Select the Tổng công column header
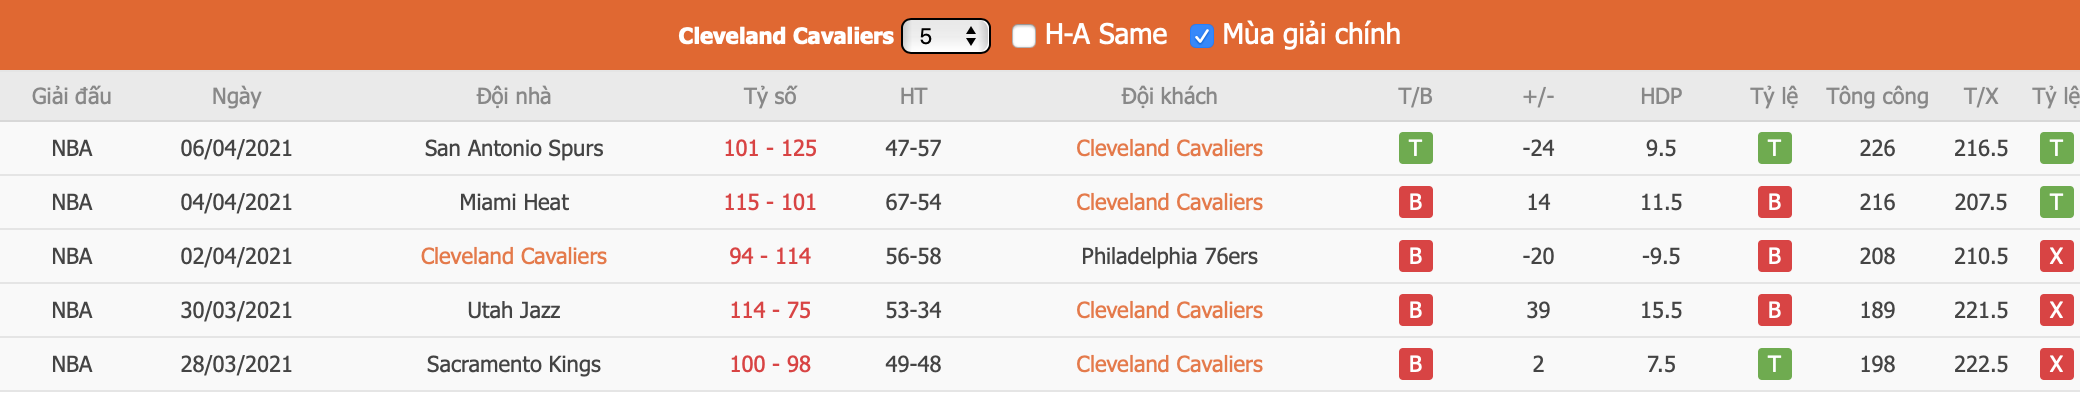2086x398 pixels. 1877,96
